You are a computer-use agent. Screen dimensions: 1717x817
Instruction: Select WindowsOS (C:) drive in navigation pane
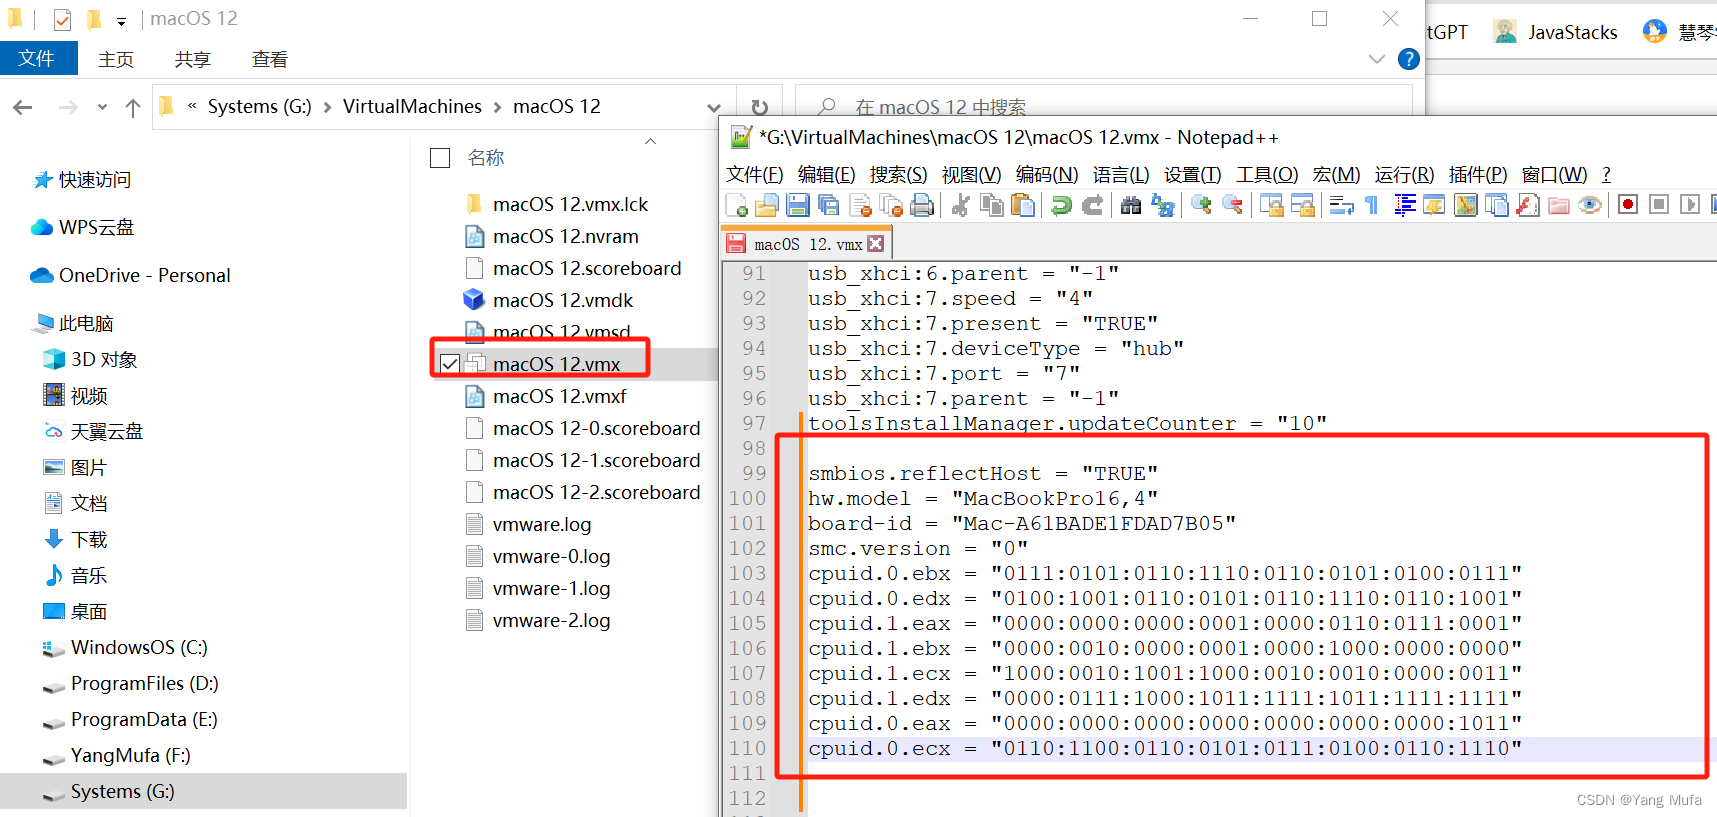(x=126, y=648)
